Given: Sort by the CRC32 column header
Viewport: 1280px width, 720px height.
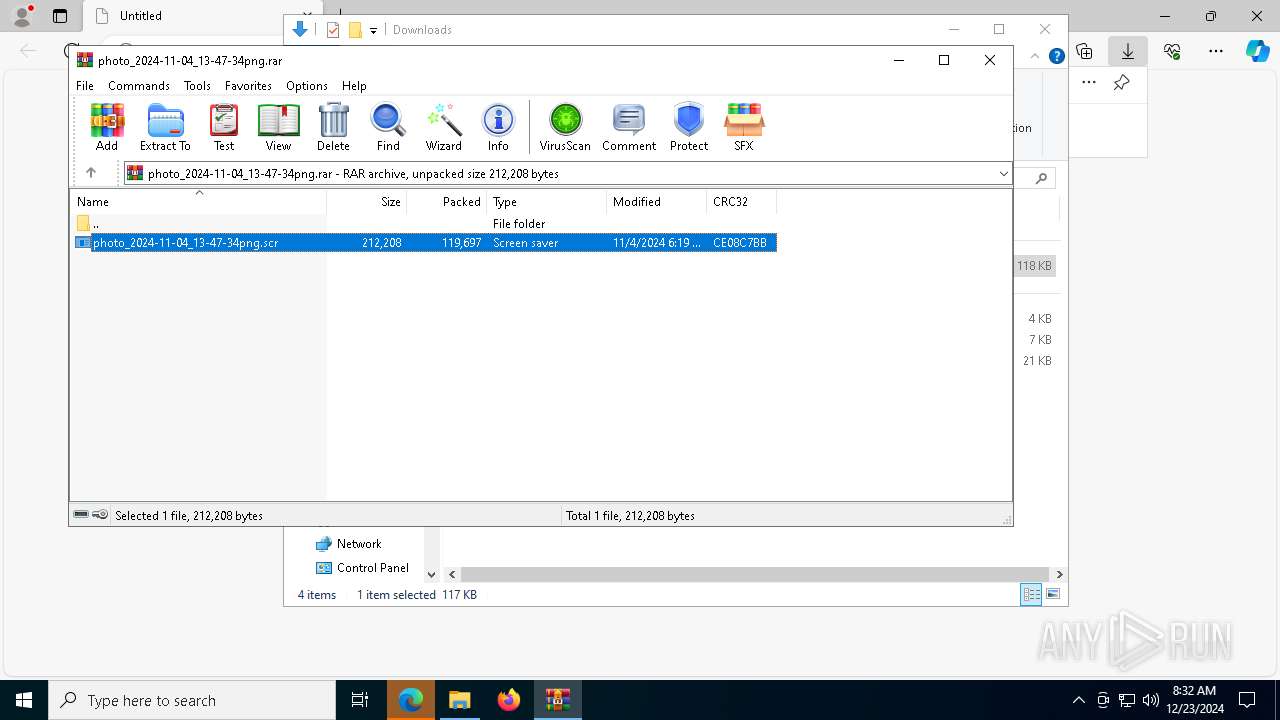Looking at the screenshot, I should (742, 202).
